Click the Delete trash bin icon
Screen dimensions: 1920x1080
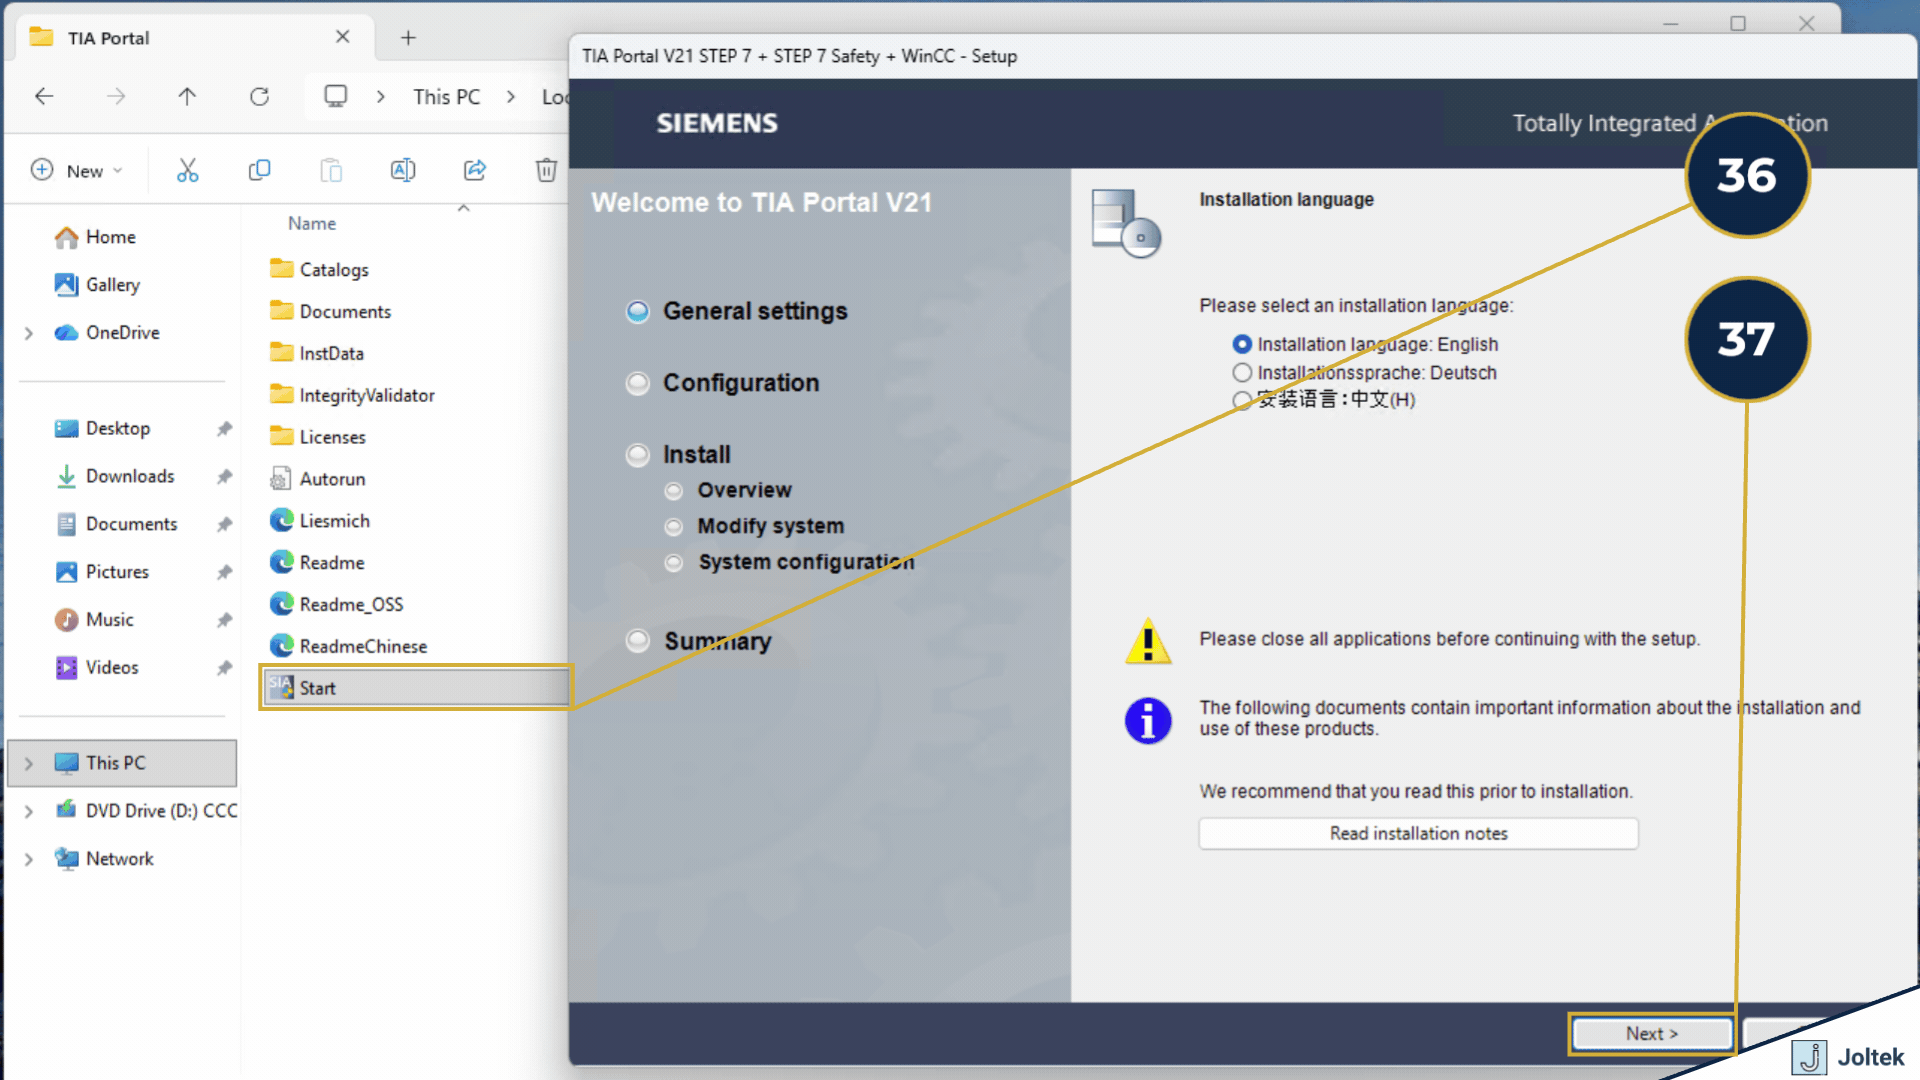546,171
